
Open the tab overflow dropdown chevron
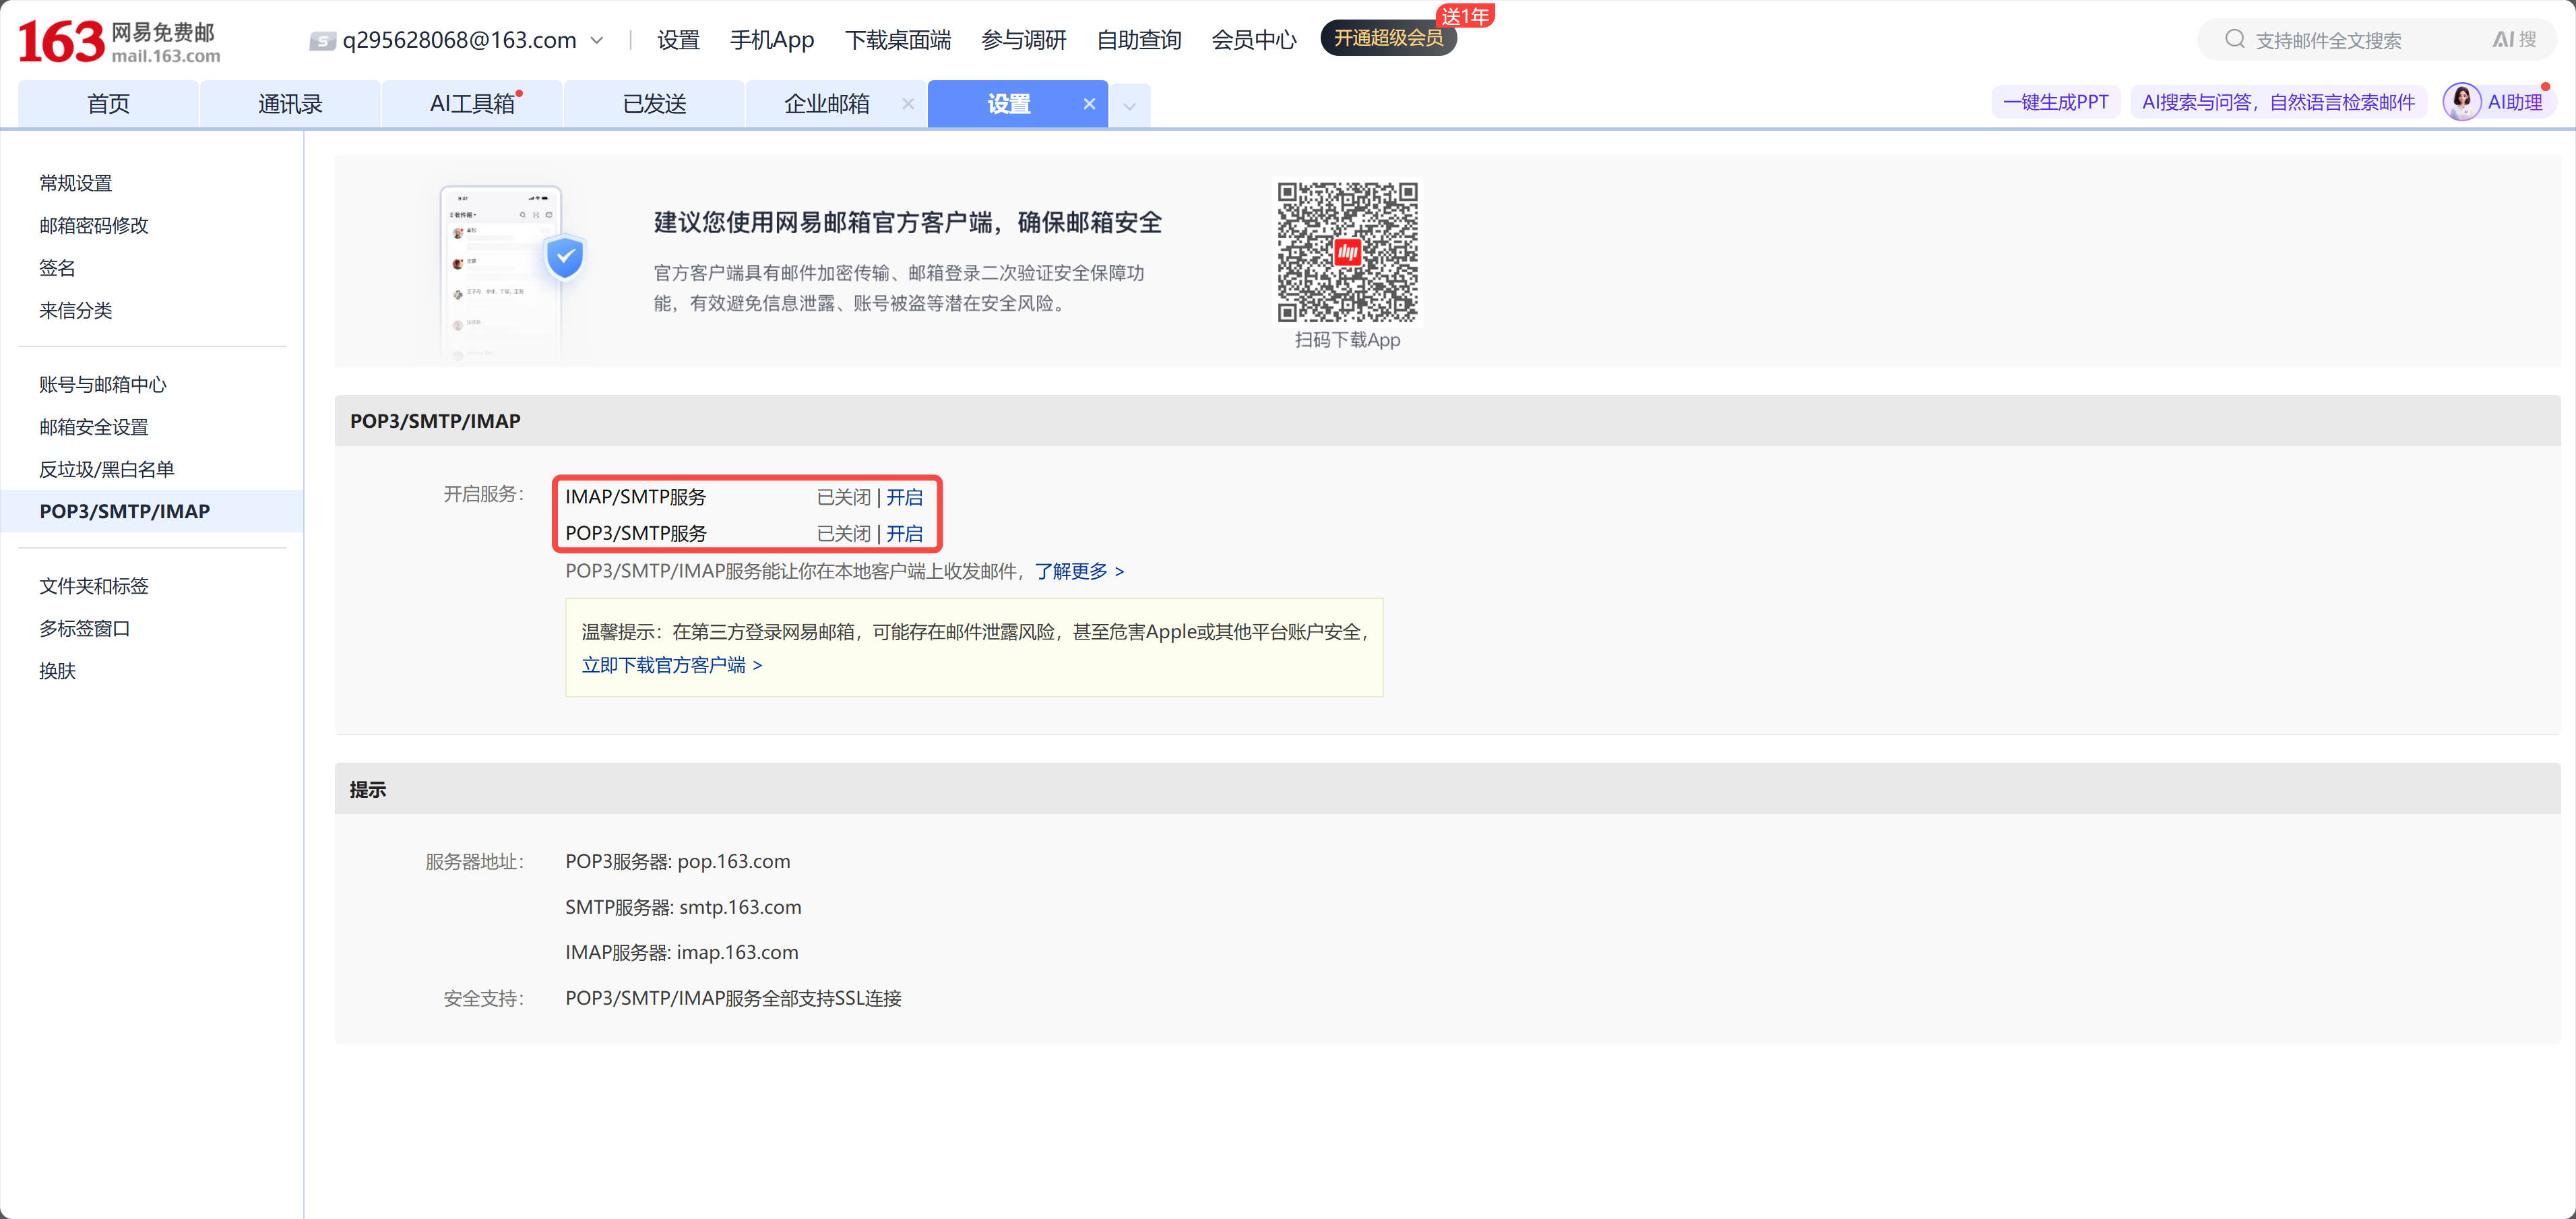1129,105
